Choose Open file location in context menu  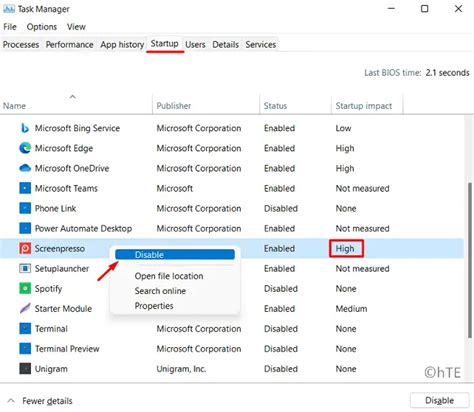(x=169, y=276)
